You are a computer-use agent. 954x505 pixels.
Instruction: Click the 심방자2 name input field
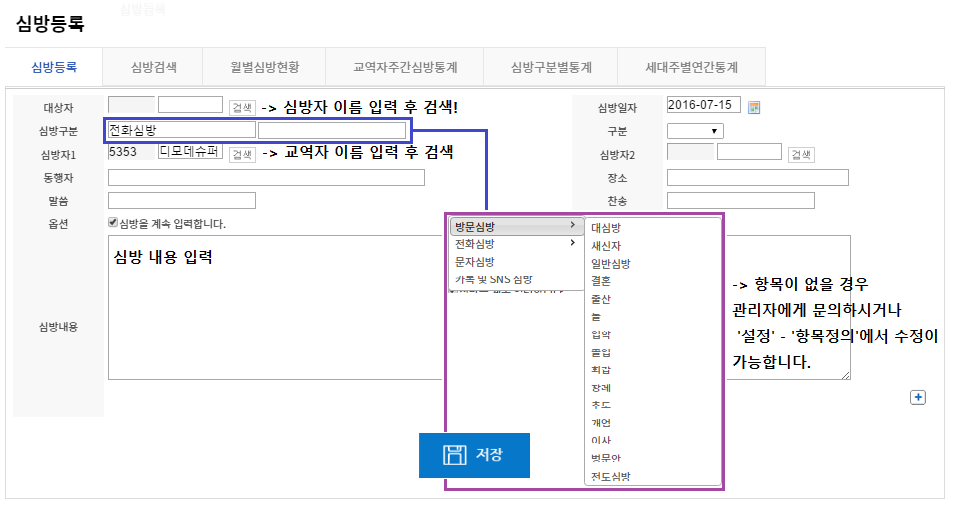tap(750, 152)
